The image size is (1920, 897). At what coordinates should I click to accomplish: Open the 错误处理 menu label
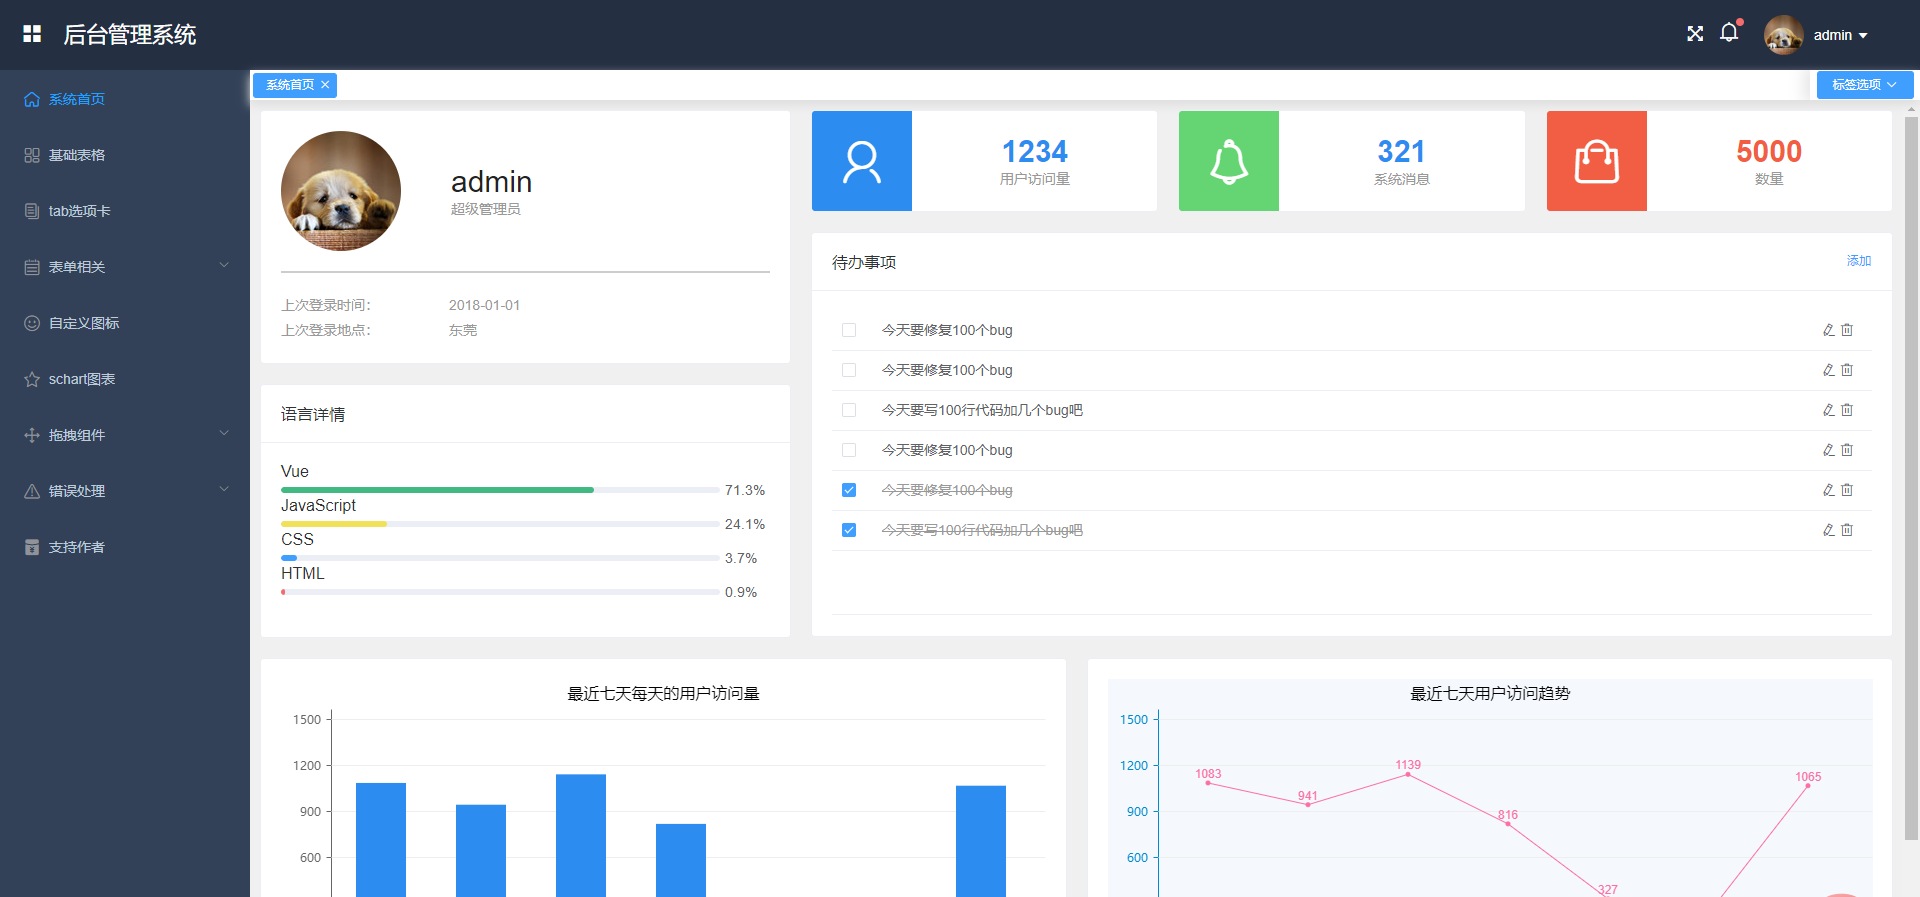(77, 491)
